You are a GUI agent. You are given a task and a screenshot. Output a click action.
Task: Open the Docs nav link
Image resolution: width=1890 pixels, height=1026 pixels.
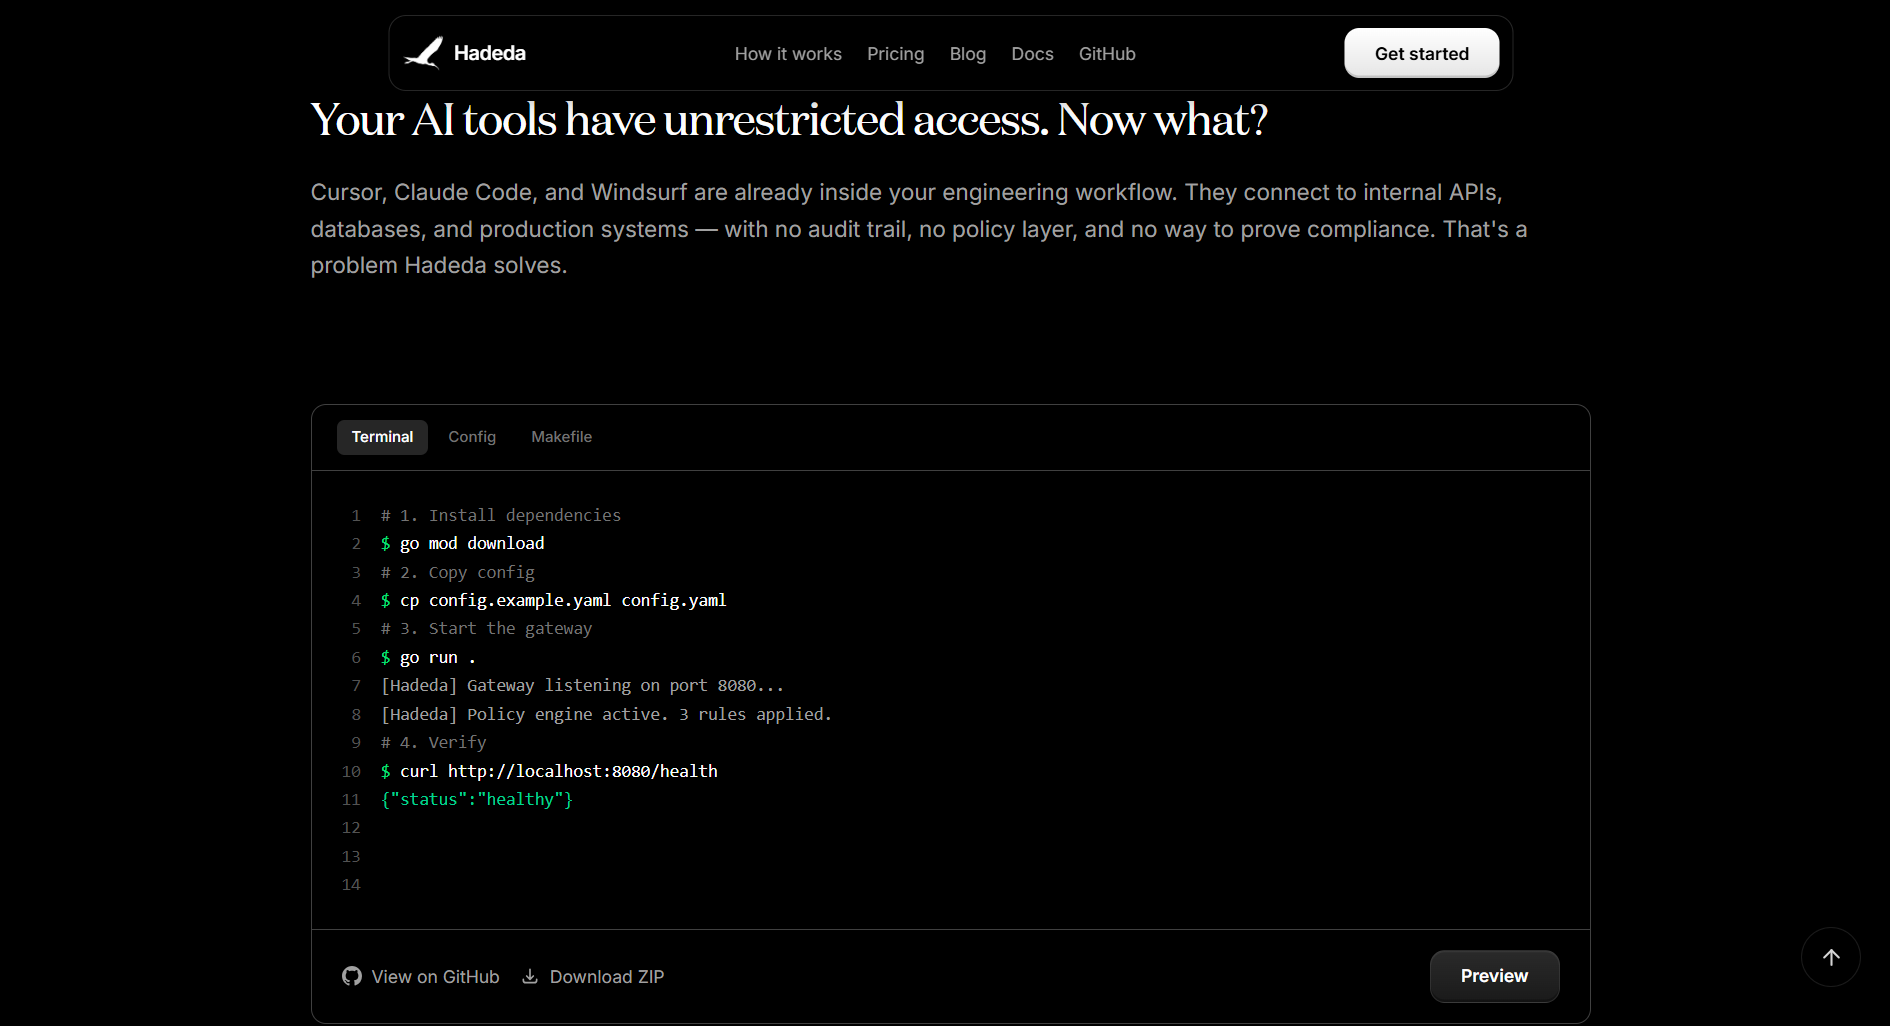pyautogui.click(x=1032, y=54)
